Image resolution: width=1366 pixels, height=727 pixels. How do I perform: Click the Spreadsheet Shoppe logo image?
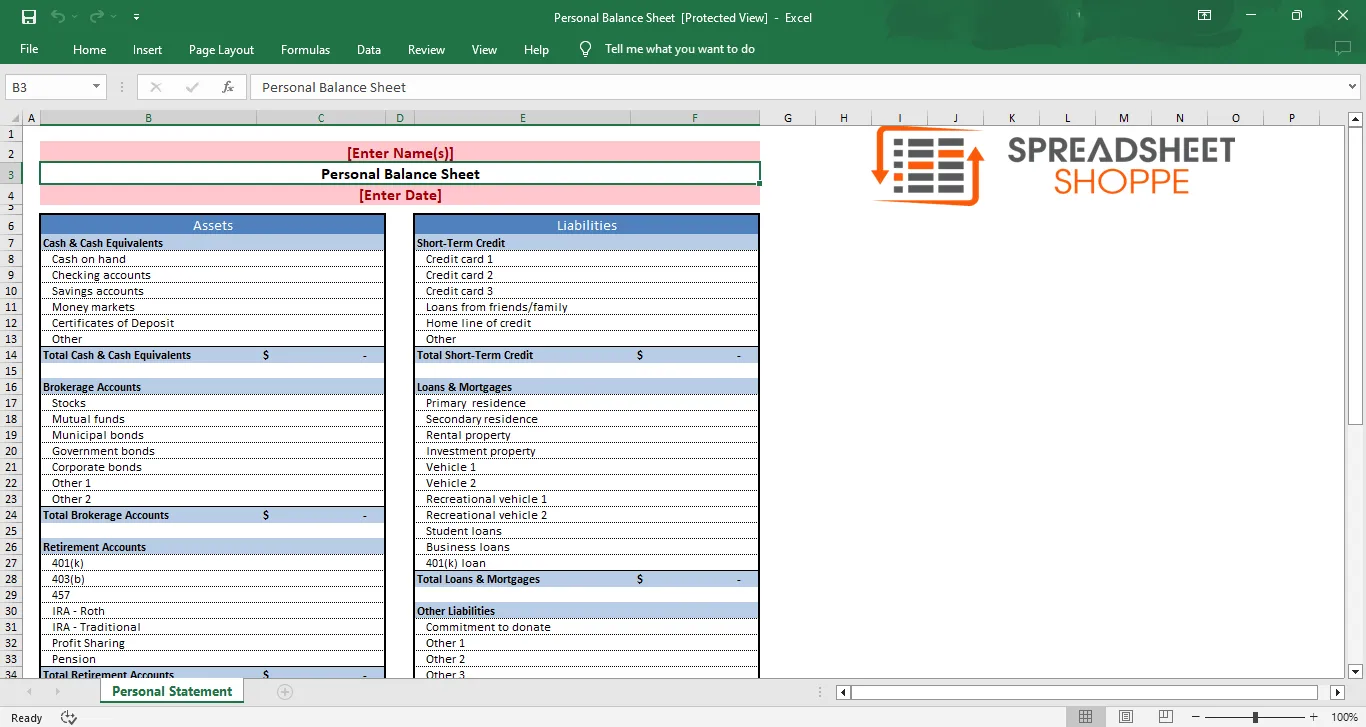[x=1054, y=165]
